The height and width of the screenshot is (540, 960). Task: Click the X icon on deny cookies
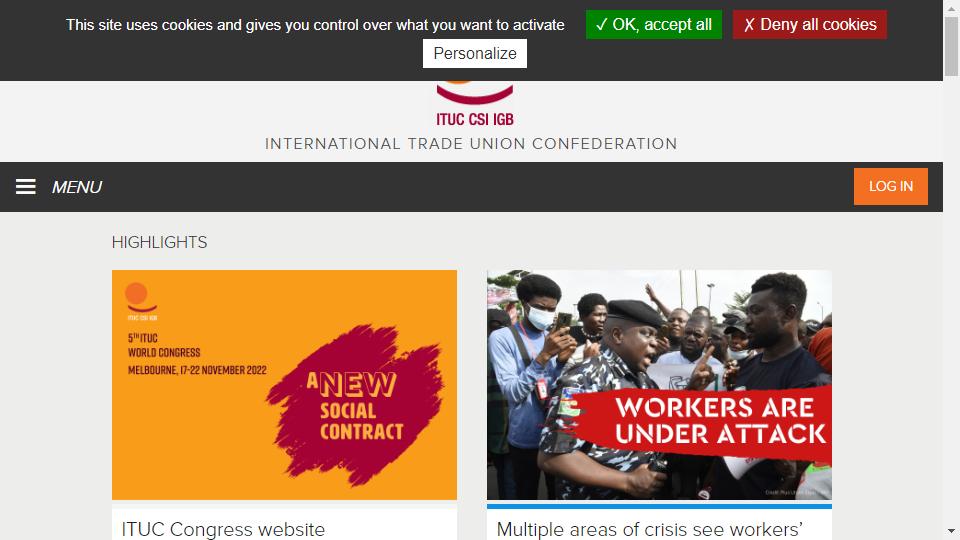[749, 25]
